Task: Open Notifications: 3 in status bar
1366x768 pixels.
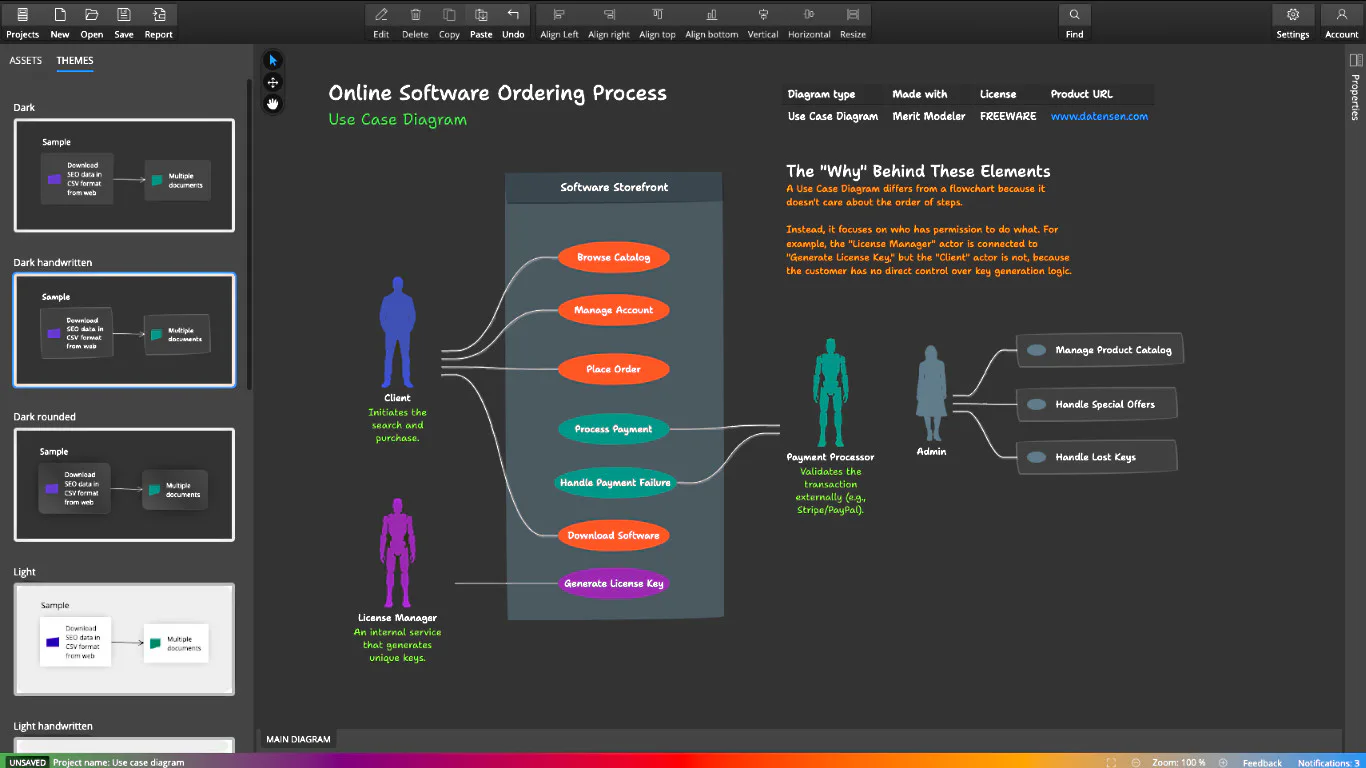Action: coord(1328,762)
